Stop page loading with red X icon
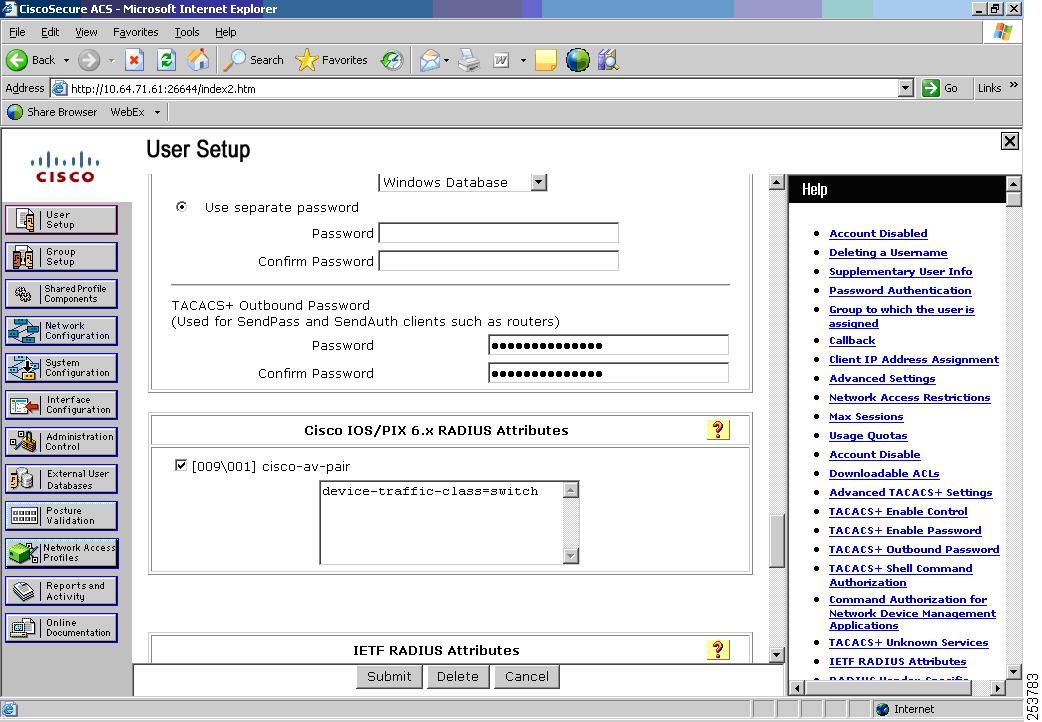Image resolution: width=1042 pixels, height=722 pixels. (x=134, y=60)
